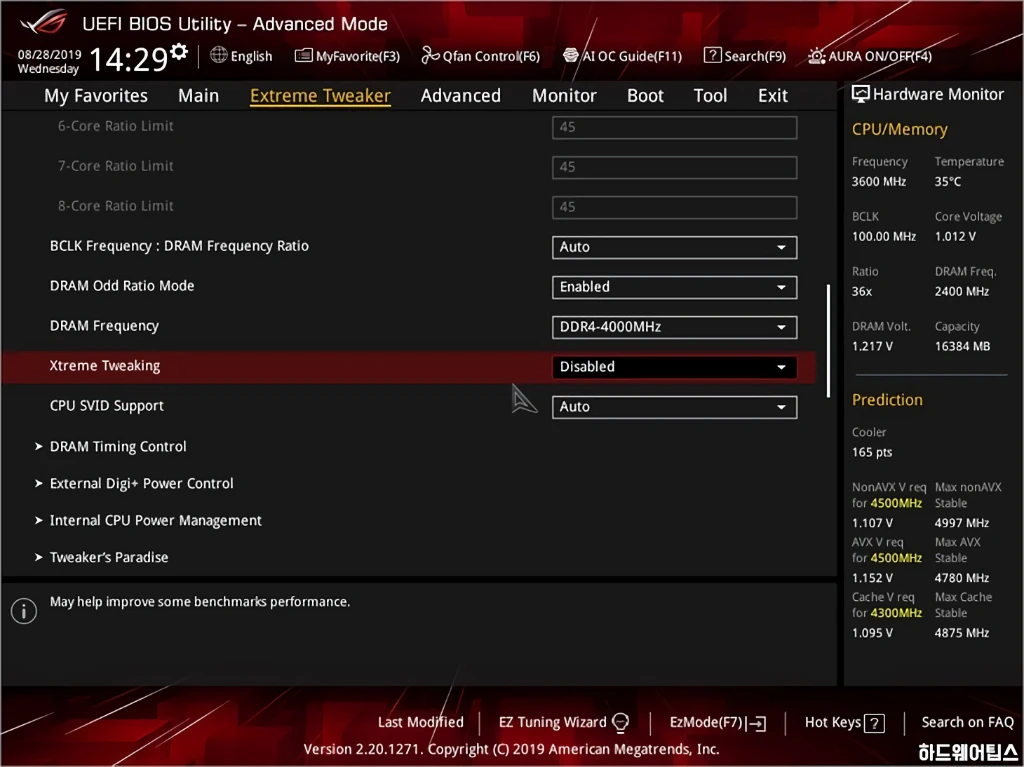
Task: Open the Main tab
Action: [x=199, y=95]
